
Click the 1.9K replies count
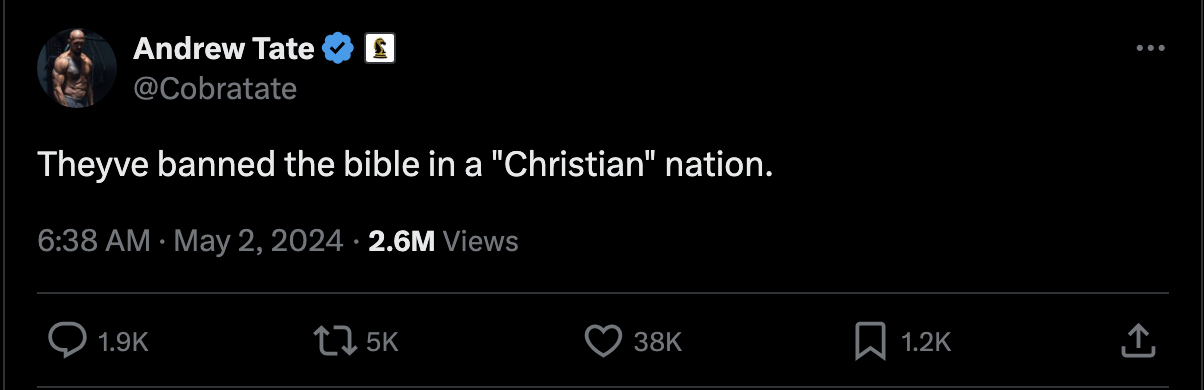click(124, 342)
